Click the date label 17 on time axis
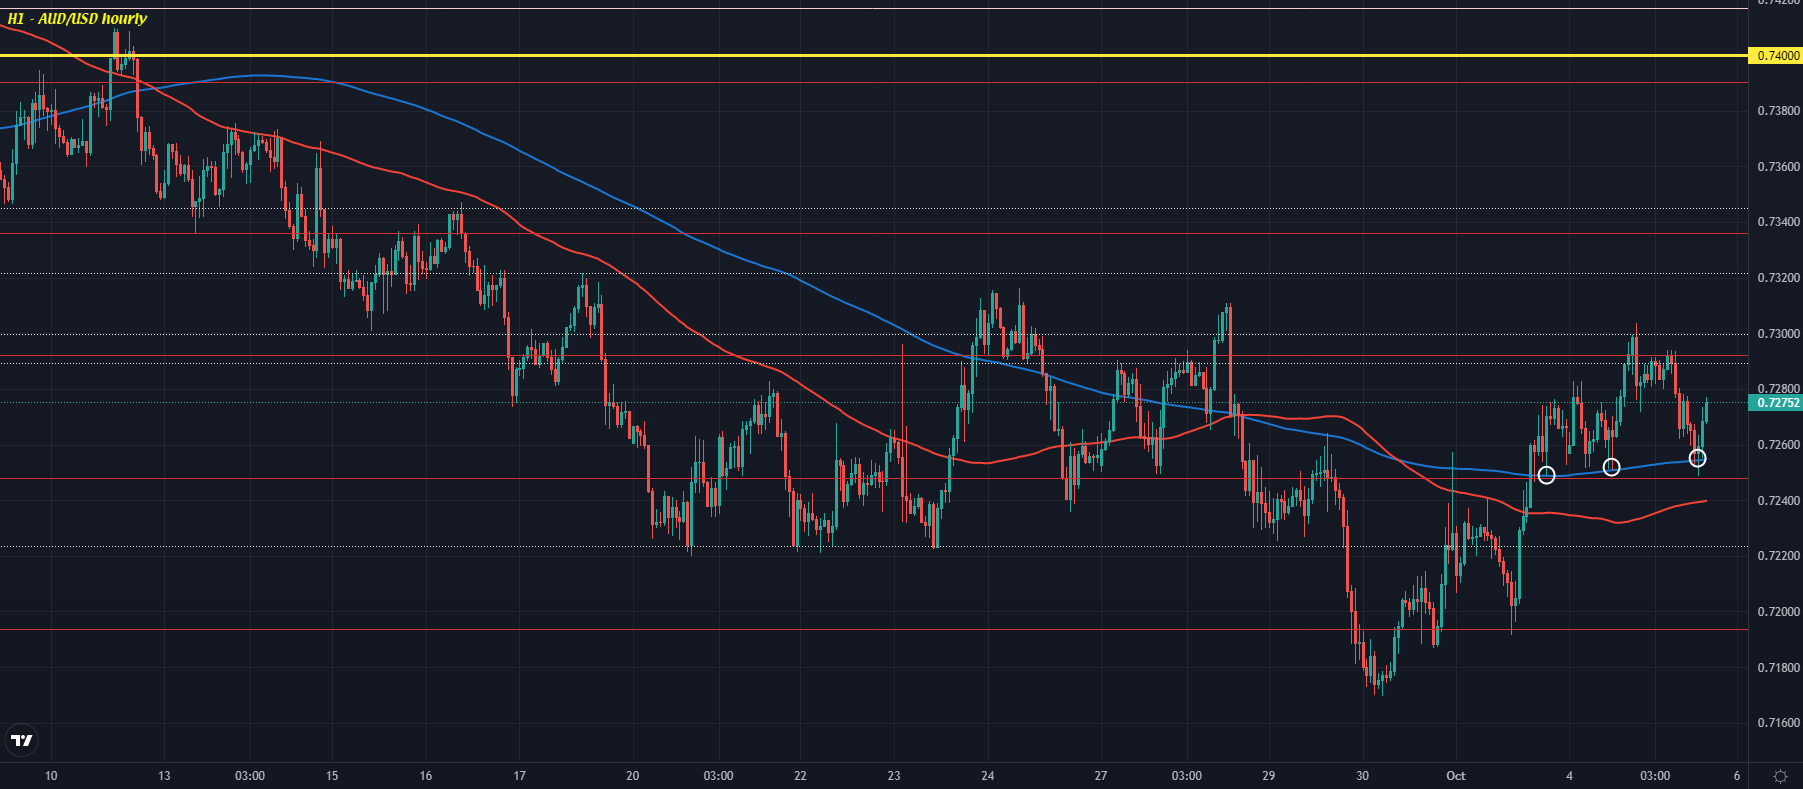 click(x=519, y=776)
